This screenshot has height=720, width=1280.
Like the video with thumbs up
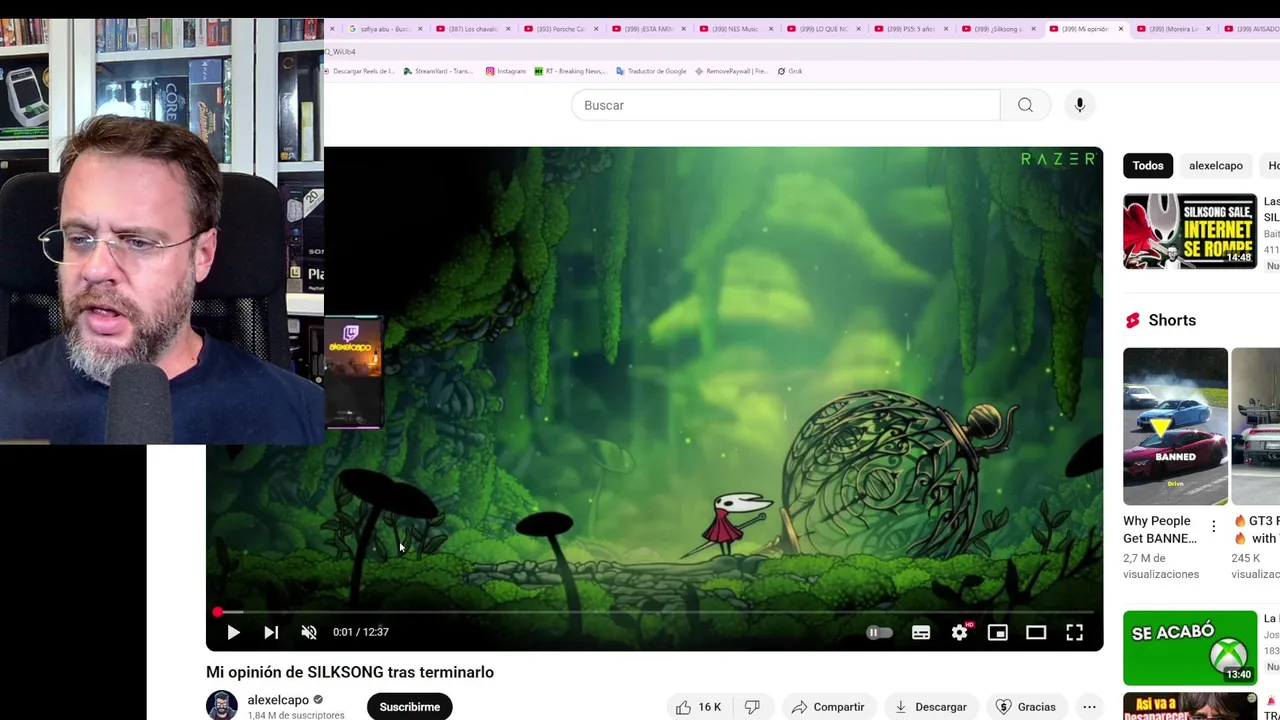(698, 707)
